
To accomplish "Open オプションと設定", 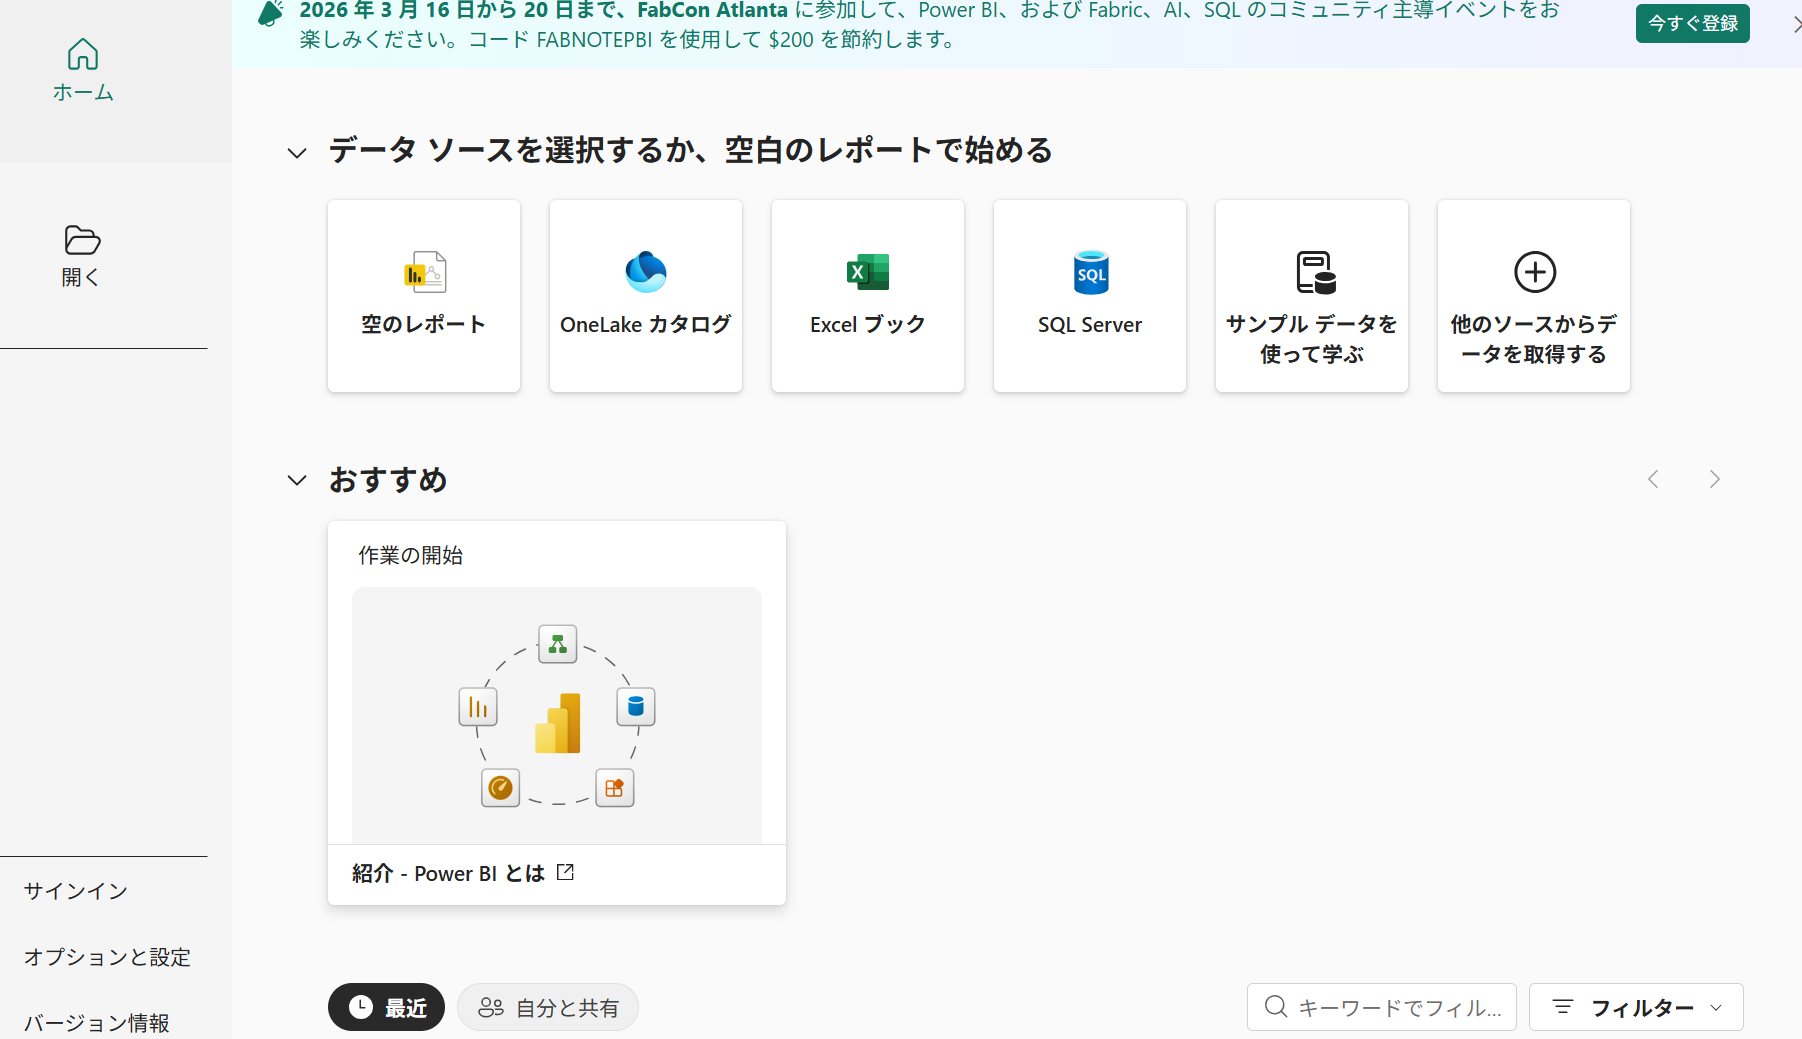I will [107, 957].
